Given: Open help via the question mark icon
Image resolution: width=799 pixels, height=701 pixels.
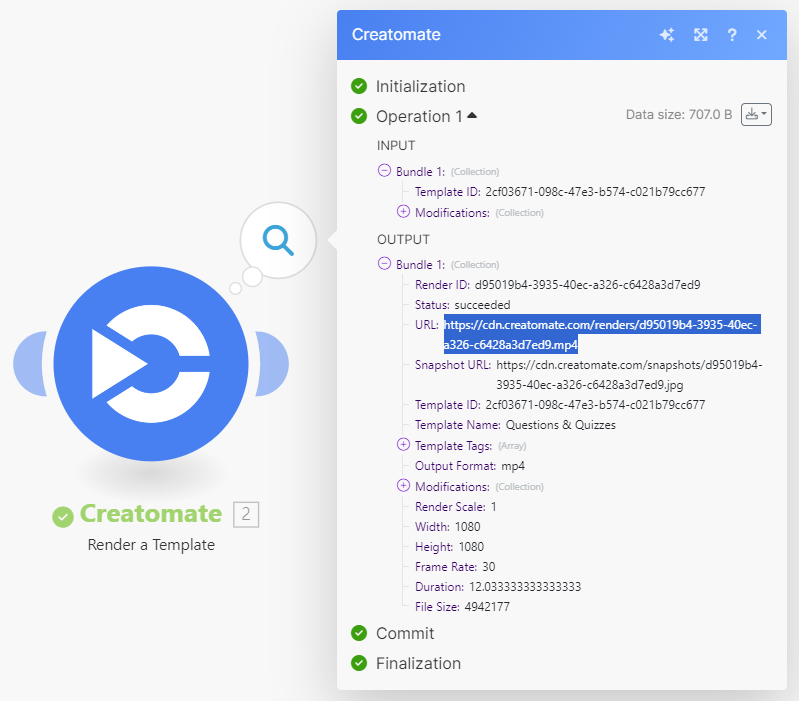Looking at the screenshot, I should 732,35.
